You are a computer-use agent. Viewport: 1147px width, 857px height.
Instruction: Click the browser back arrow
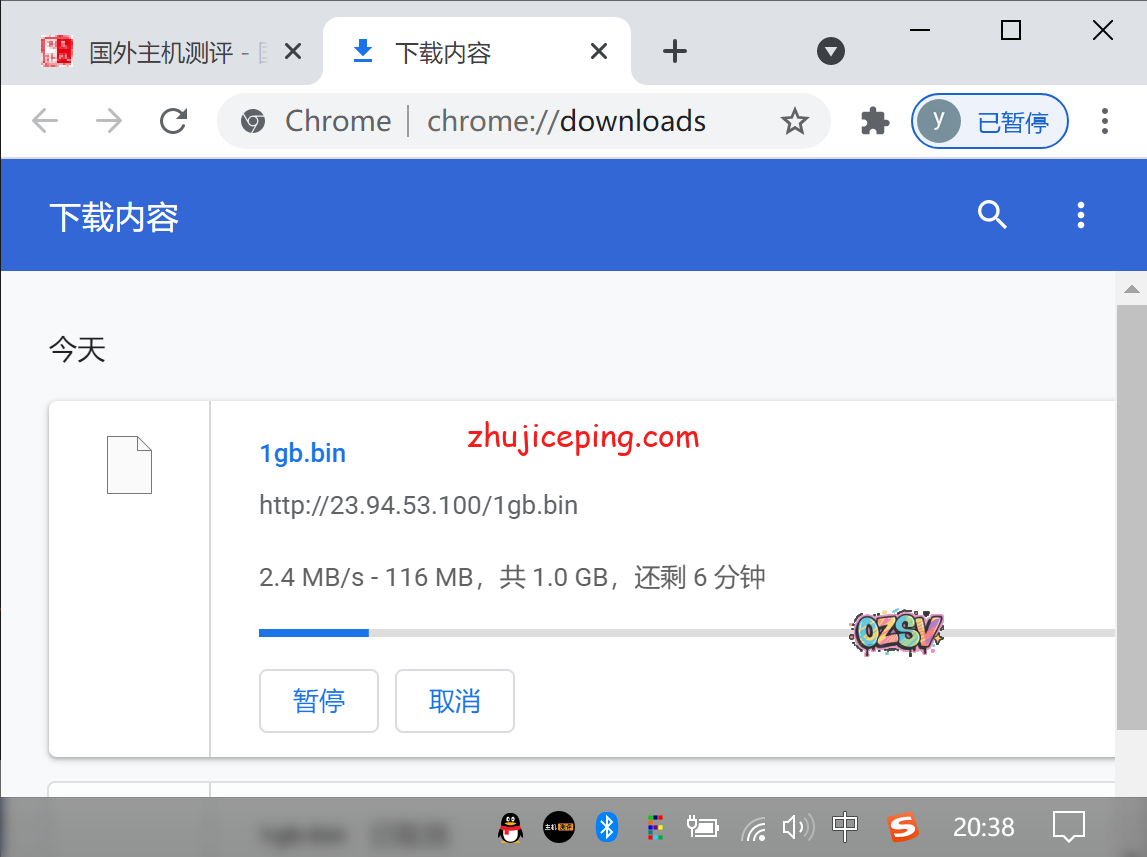click(x=45, y=121)
